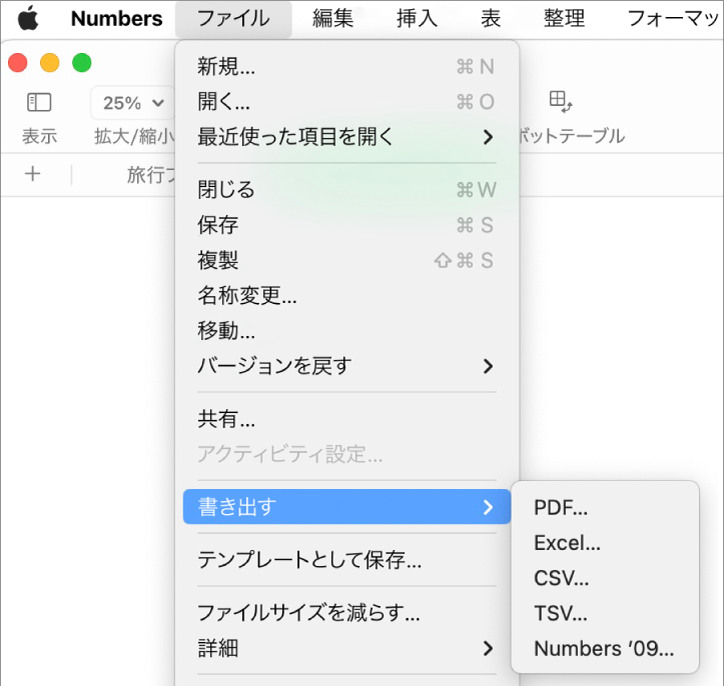Screen dimensions: 724x686
Task: Expand 最近使った項目を開く submenu
Action: pos(347,137)
